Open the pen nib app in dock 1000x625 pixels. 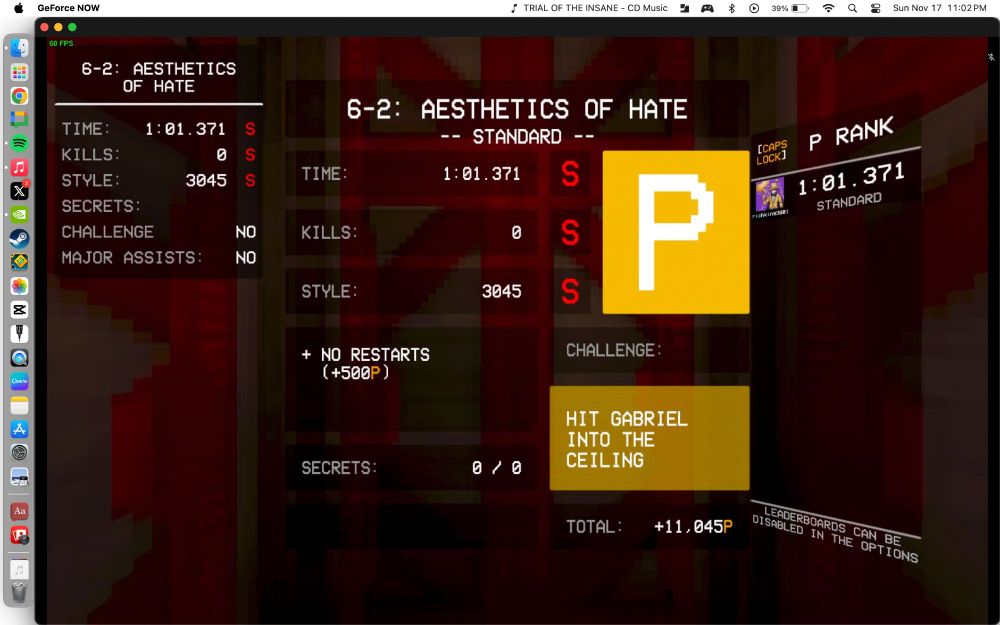19,334
